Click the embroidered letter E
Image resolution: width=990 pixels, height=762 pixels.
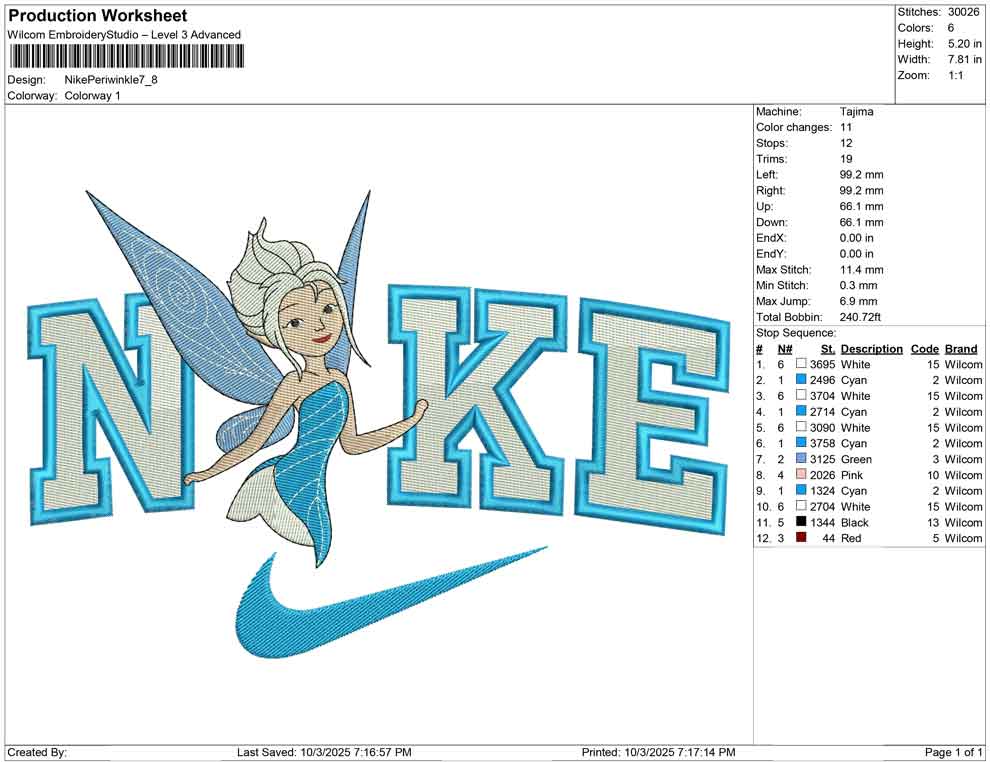tap(650, 410)
